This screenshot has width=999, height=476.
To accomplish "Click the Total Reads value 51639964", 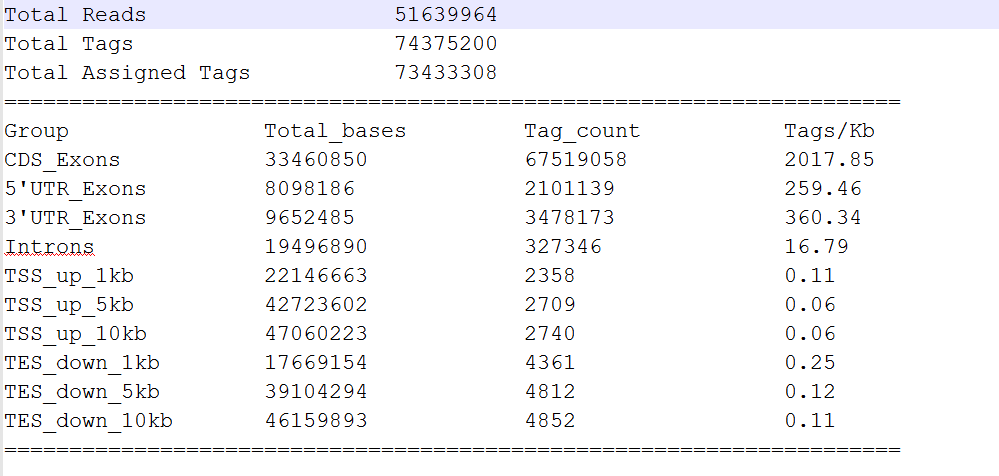I will 446,15.
